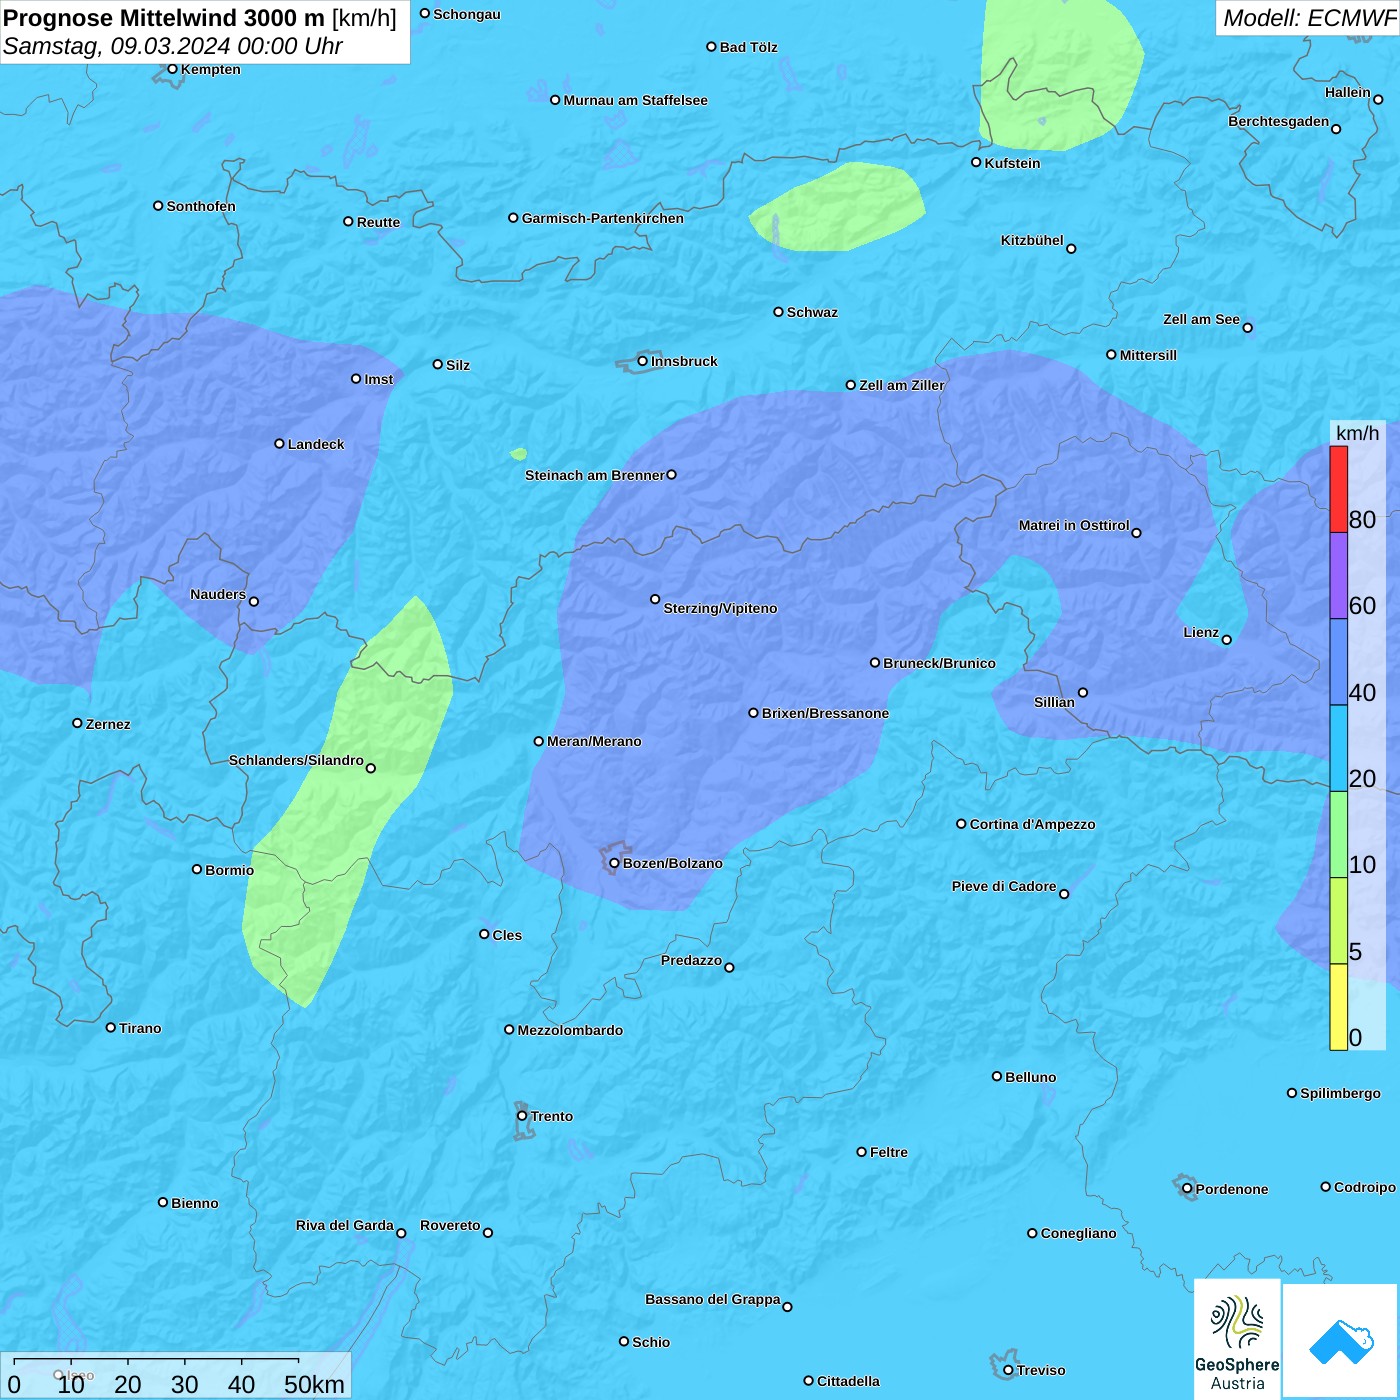Screen dimensions: 1400x1400
Task: Click the 'Spilimbergo' label
Action: [x=1340, y=1093]
